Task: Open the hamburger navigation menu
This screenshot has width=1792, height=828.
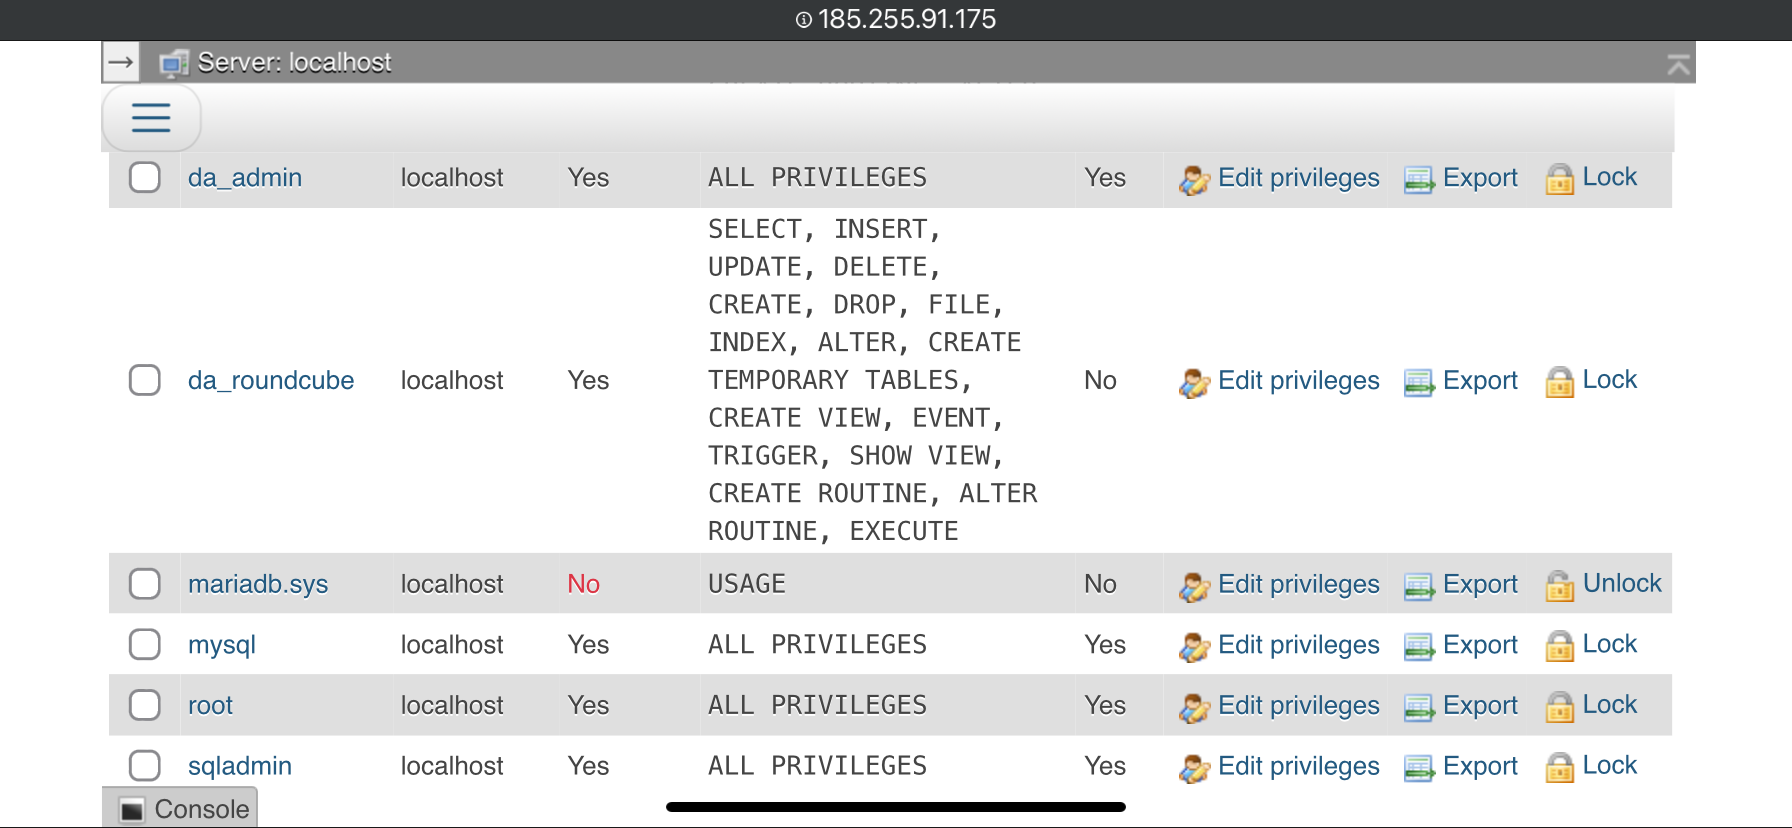Action: tap(151, 118)
